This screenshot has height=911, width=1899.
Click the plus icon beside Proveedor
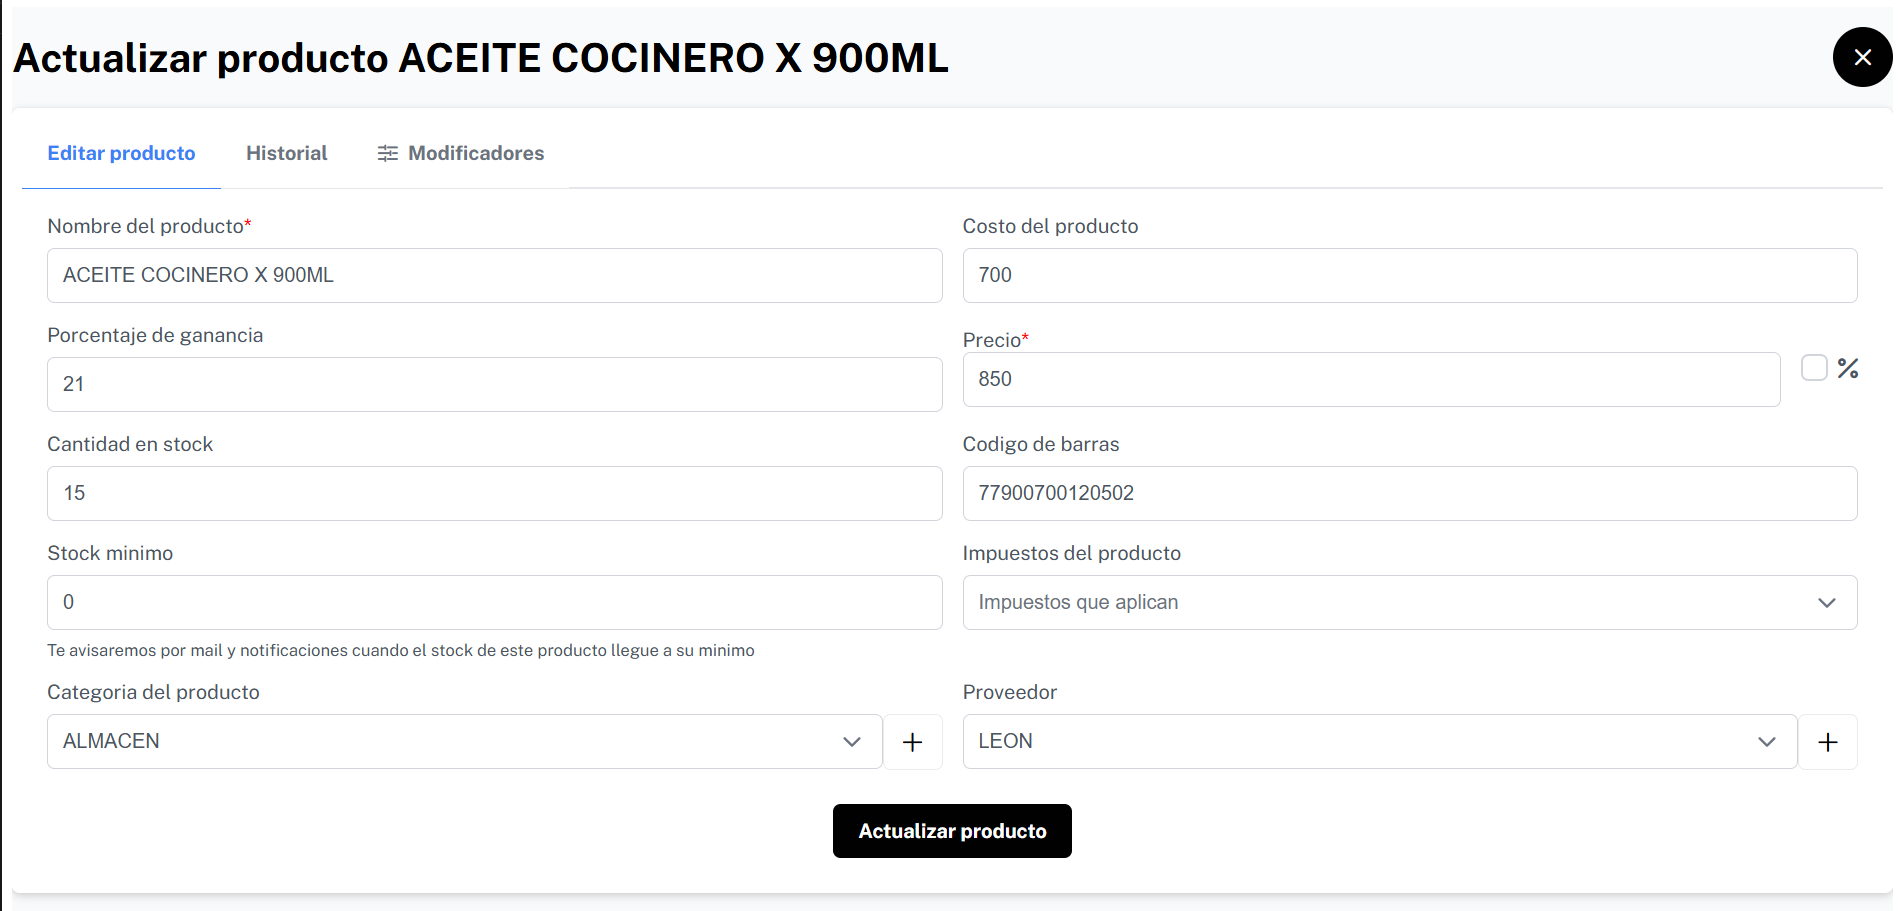(x=1828, y=741)
